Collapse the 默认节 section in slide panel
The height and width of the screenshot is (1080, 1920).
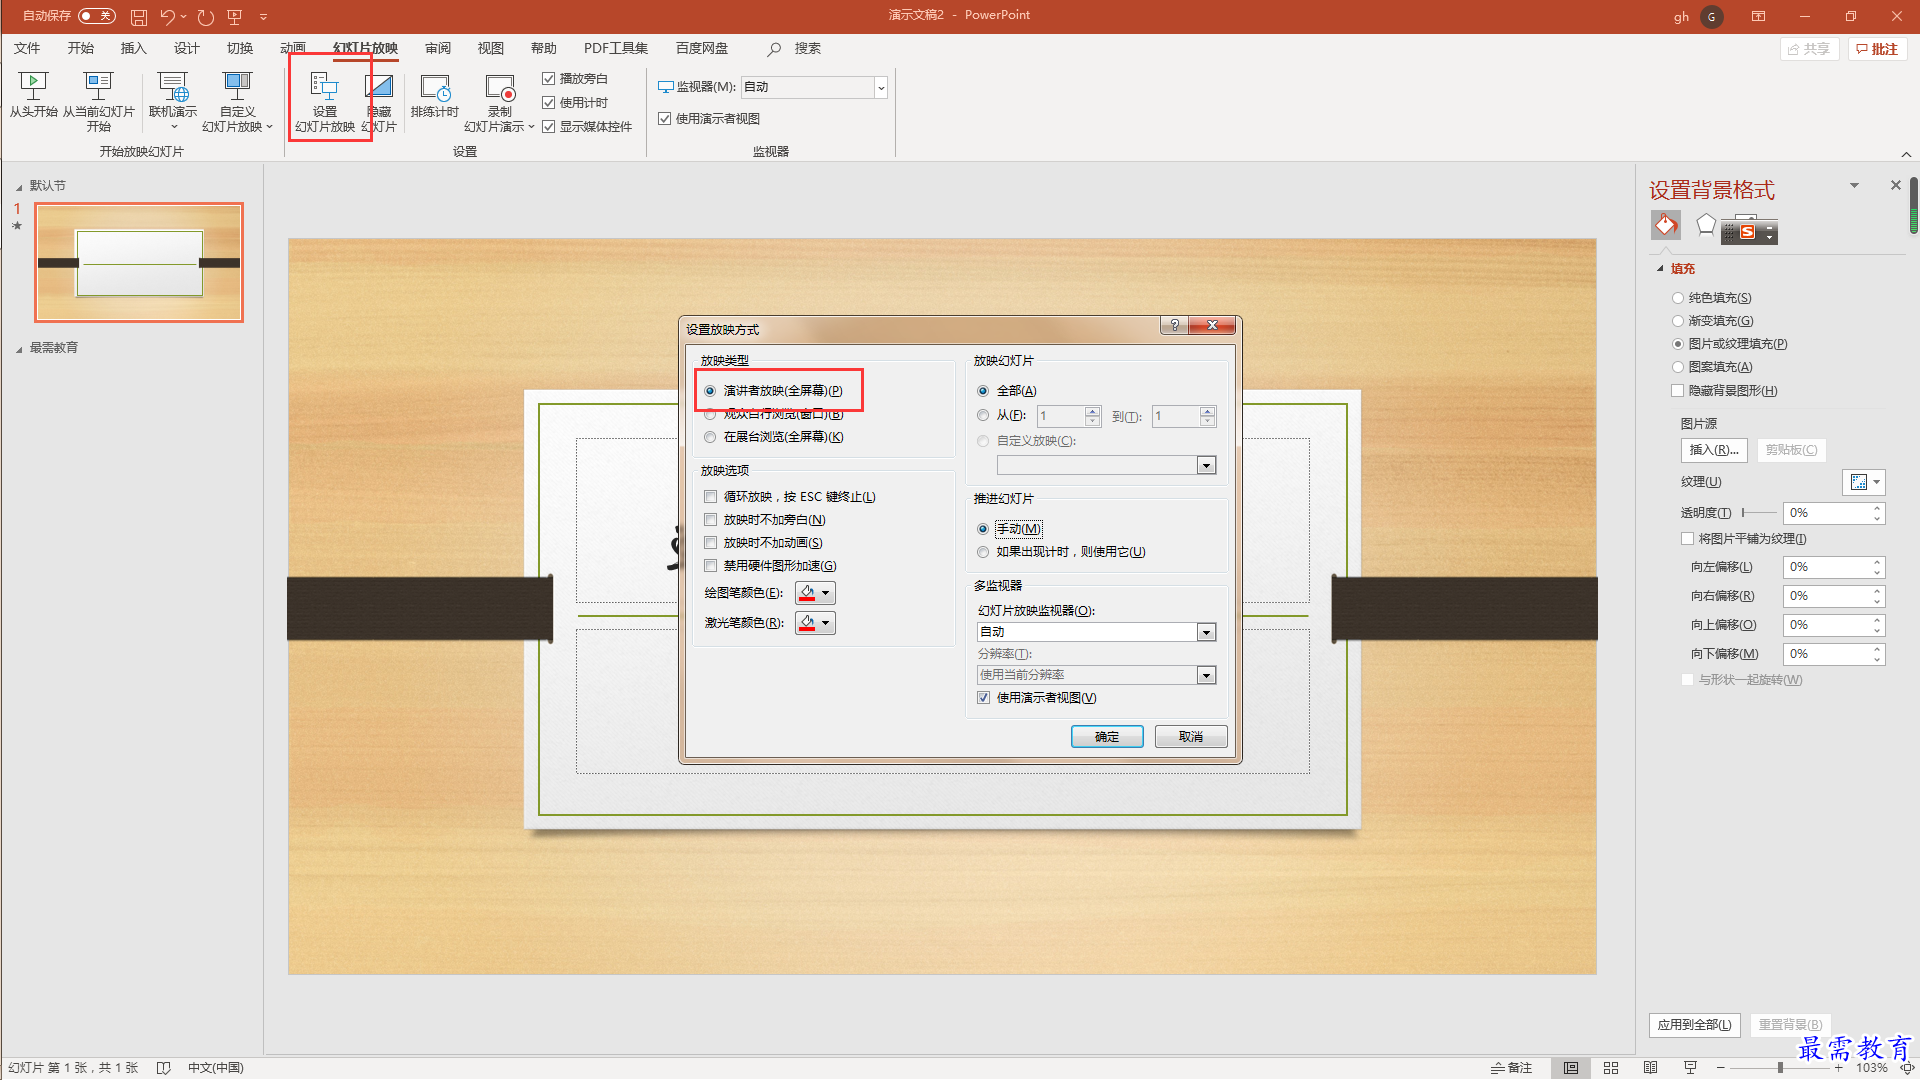(19, 187)
